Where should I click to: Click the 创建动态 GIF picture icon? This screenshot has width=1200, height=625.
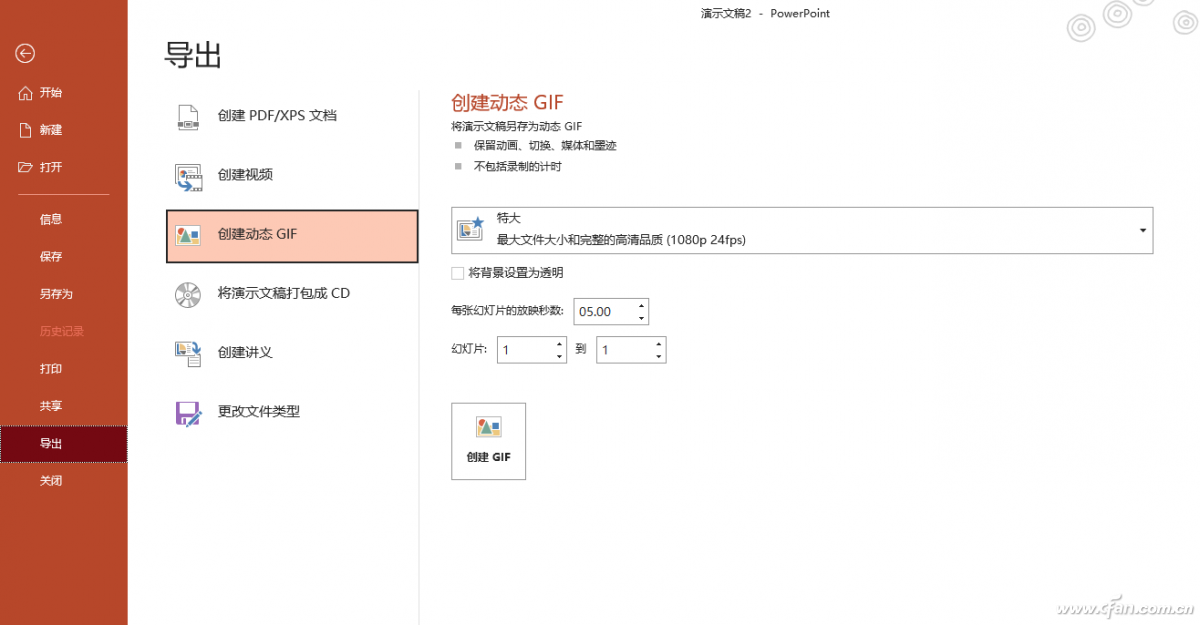coord(188,235)
